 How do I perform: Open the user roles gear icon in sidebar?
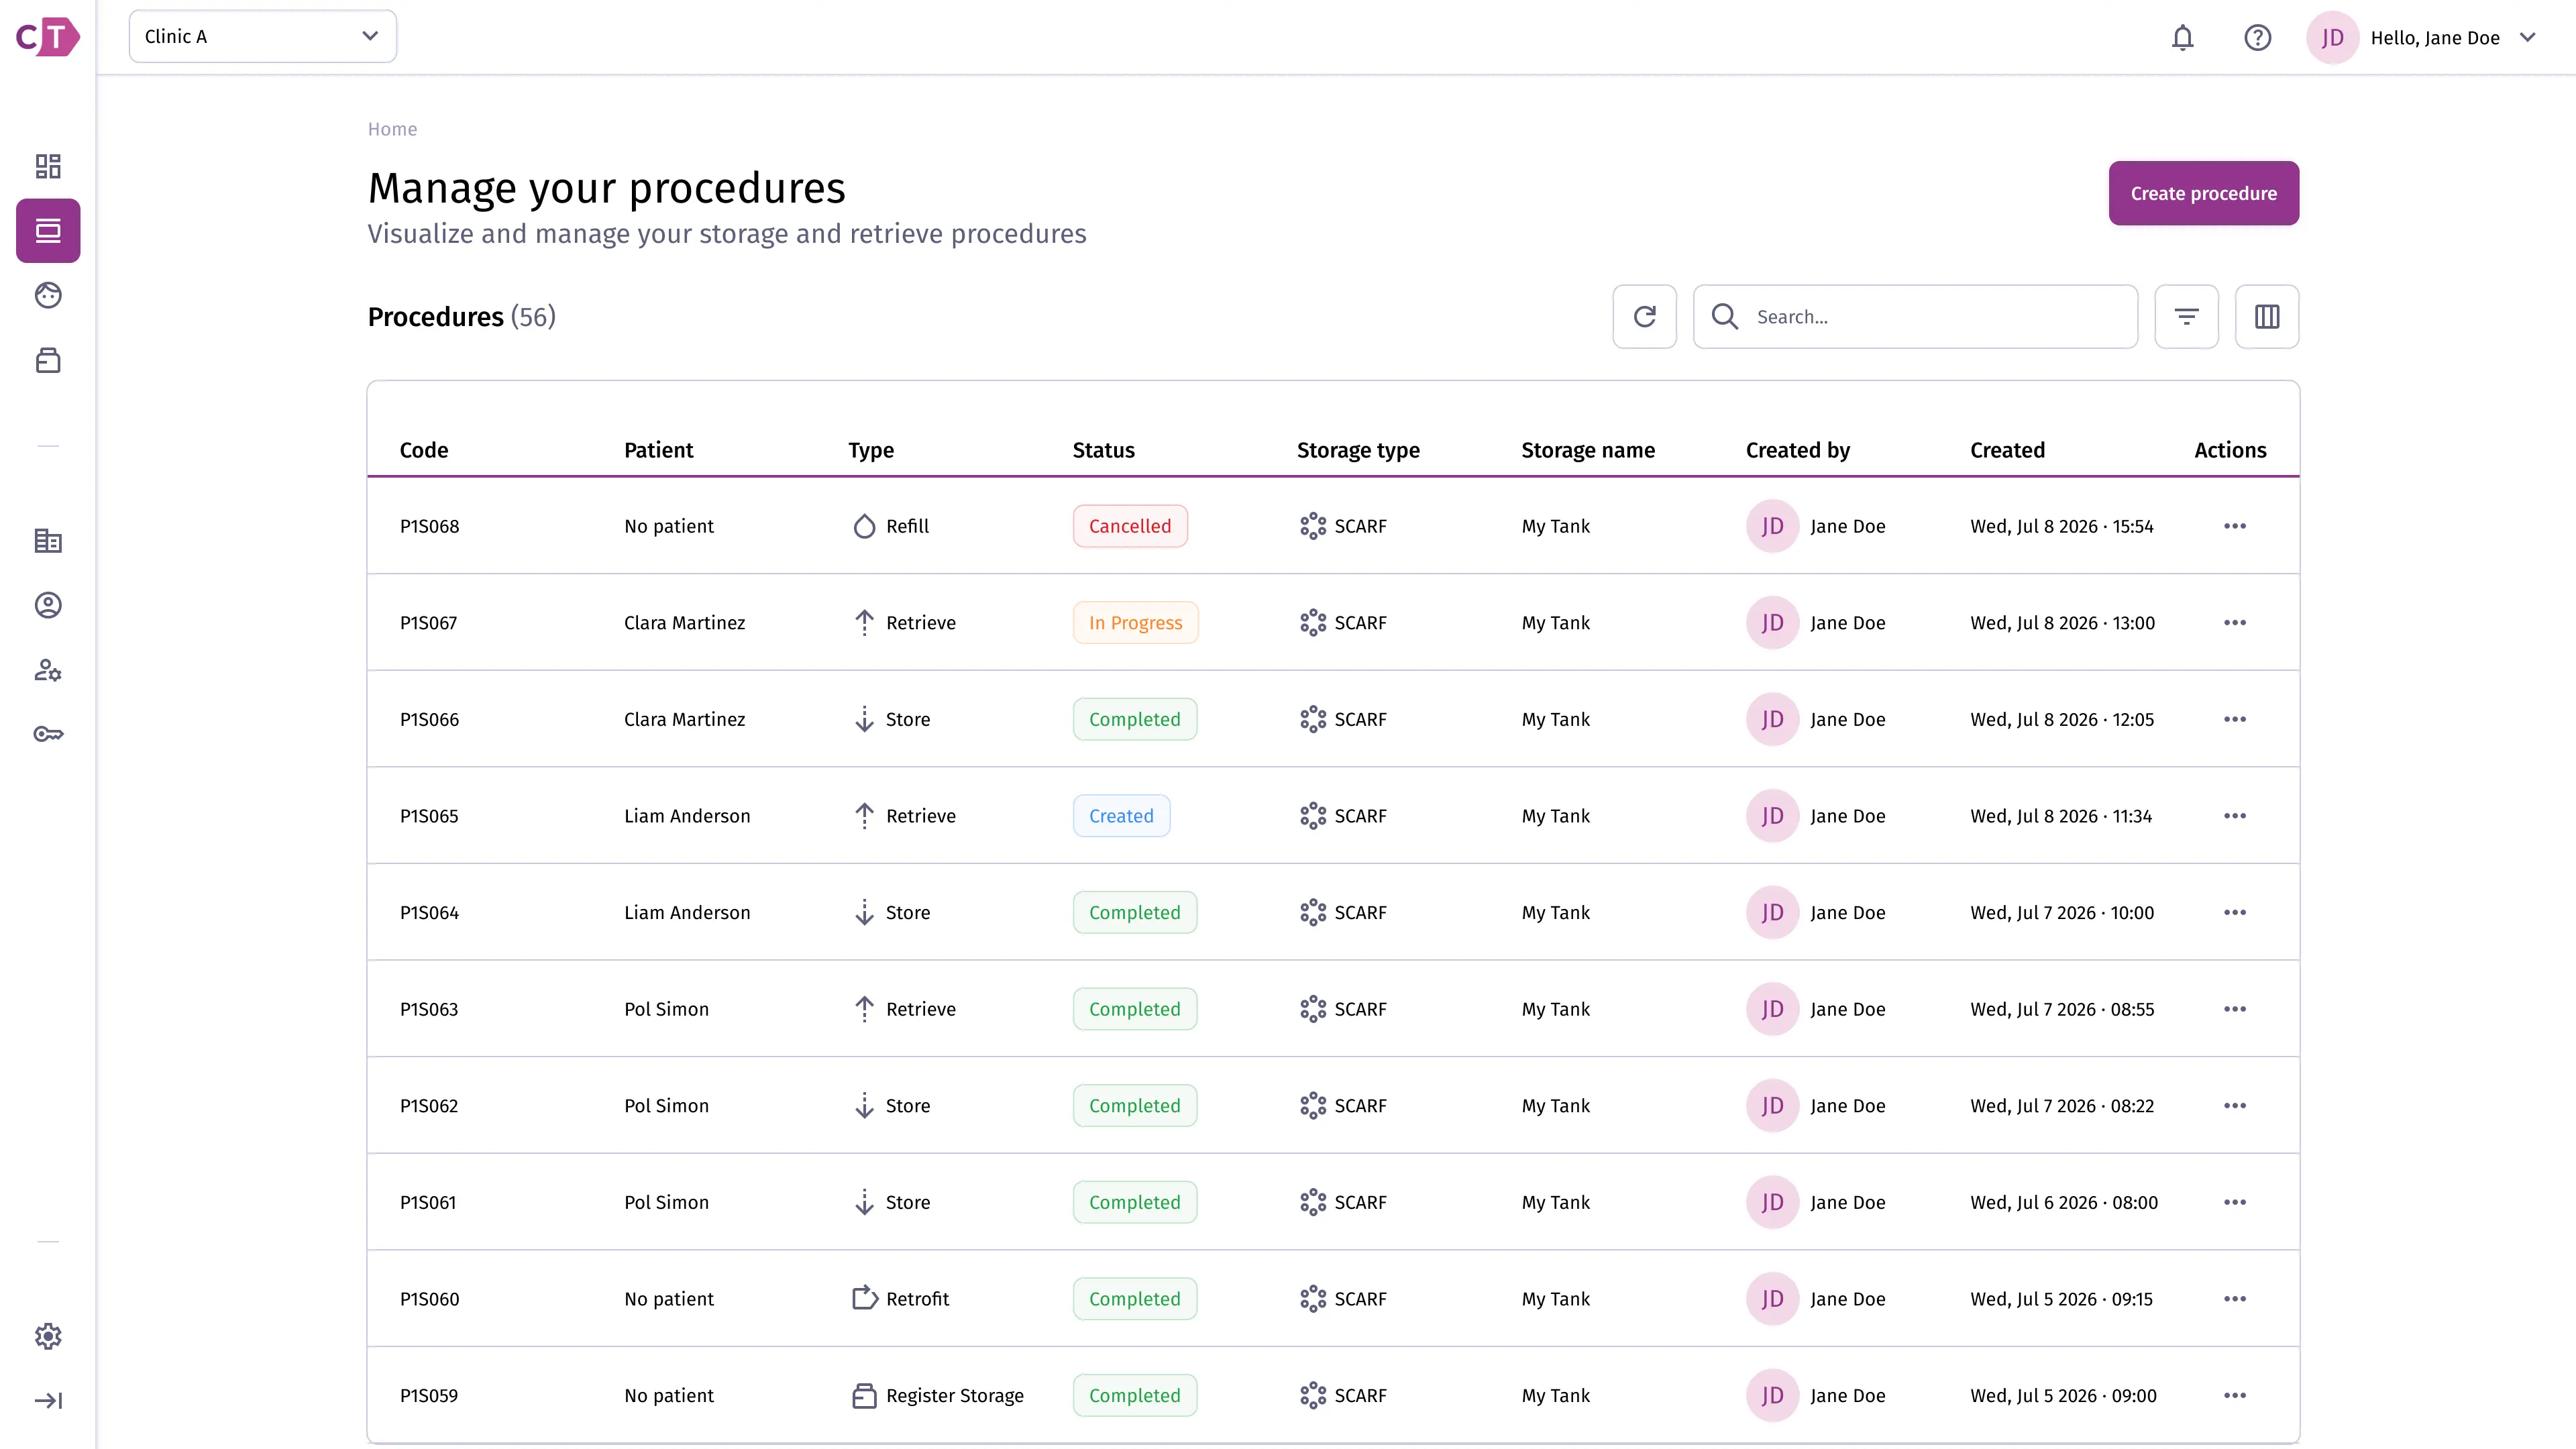(48, 670)
